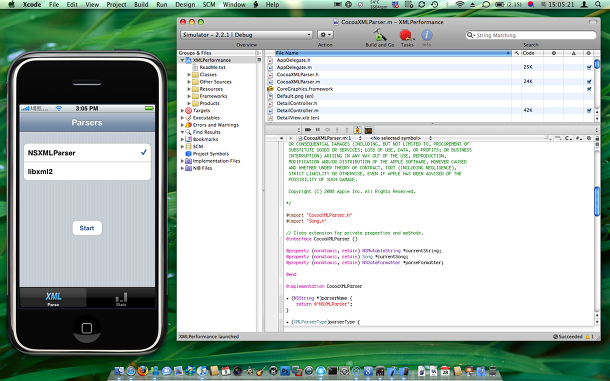Expand the Frameworks folder
610x381 pixels.
[x=189, y=96]
